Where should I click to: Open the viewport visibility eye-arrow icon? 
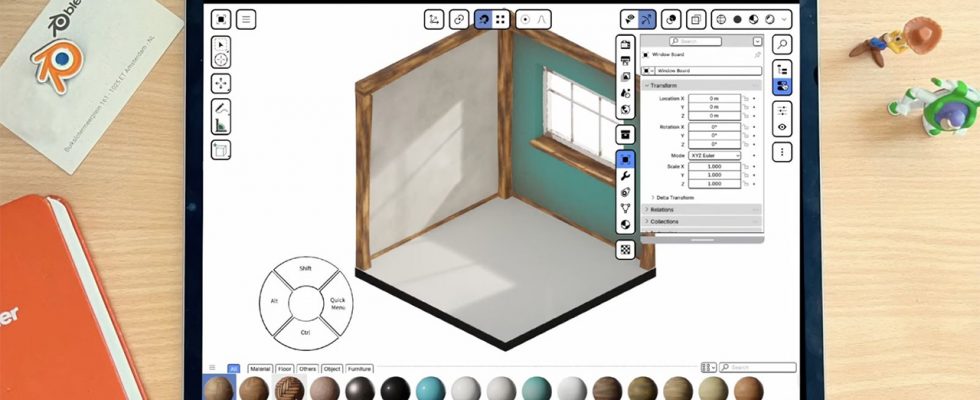tap(629, 19)
